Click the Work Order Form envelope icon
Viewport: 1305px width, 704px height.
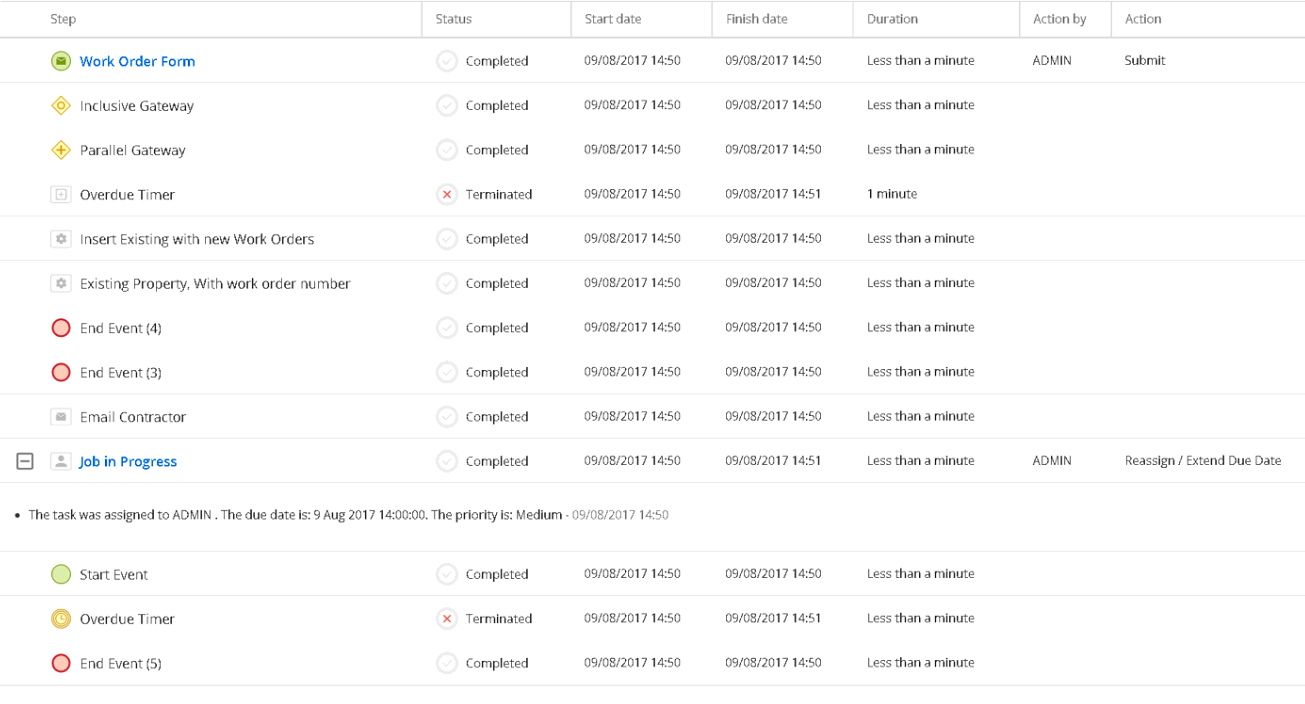61,61
